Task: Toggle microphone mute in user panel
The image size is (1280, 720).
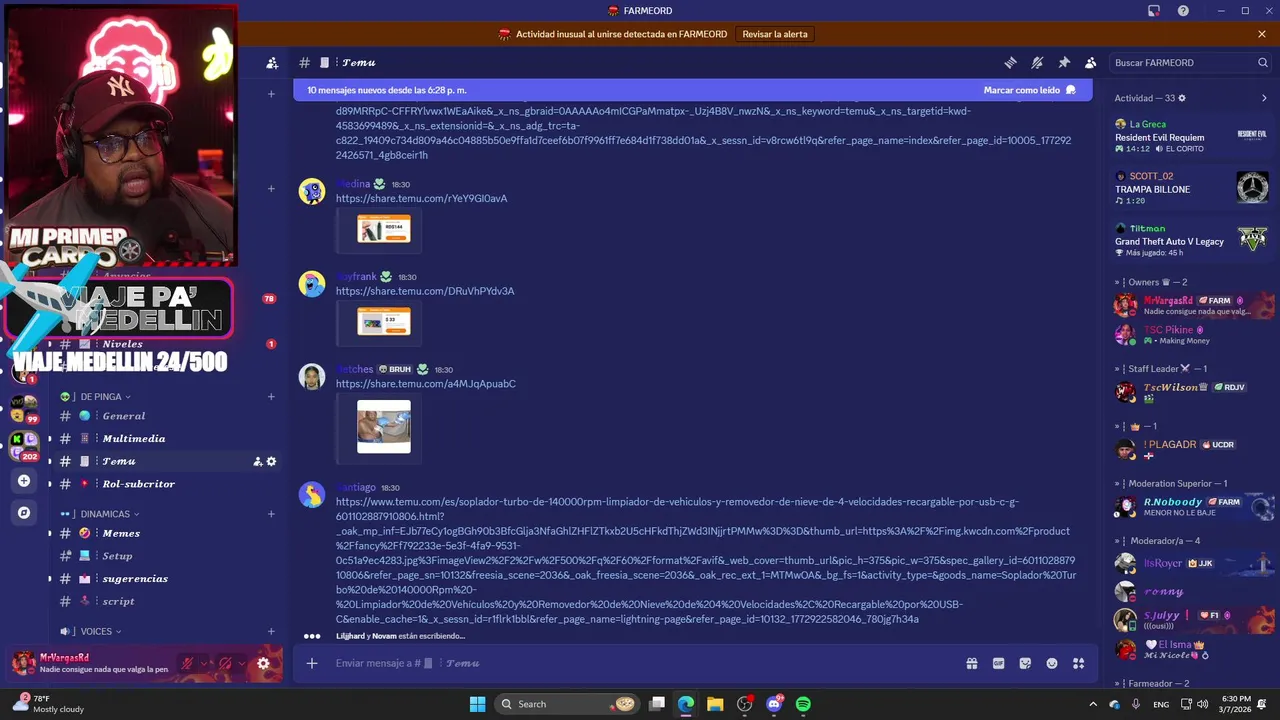Action: [187, 663]
